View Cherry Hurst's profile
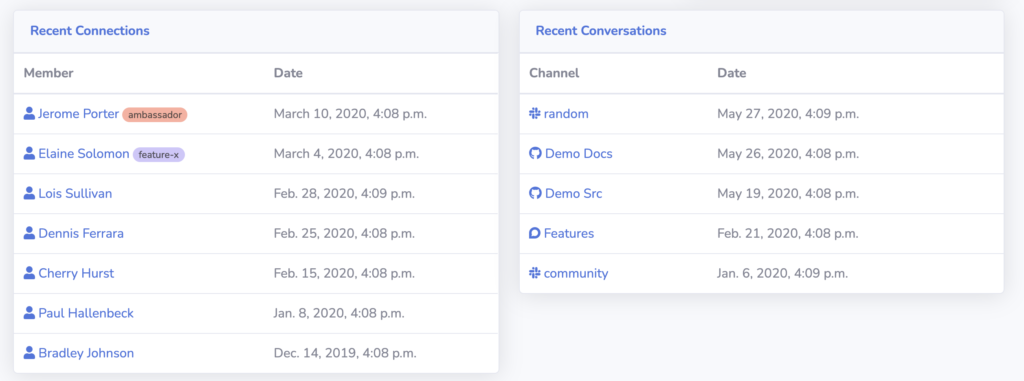Viewport: 1024px width, 381px height. click(76, 273)
